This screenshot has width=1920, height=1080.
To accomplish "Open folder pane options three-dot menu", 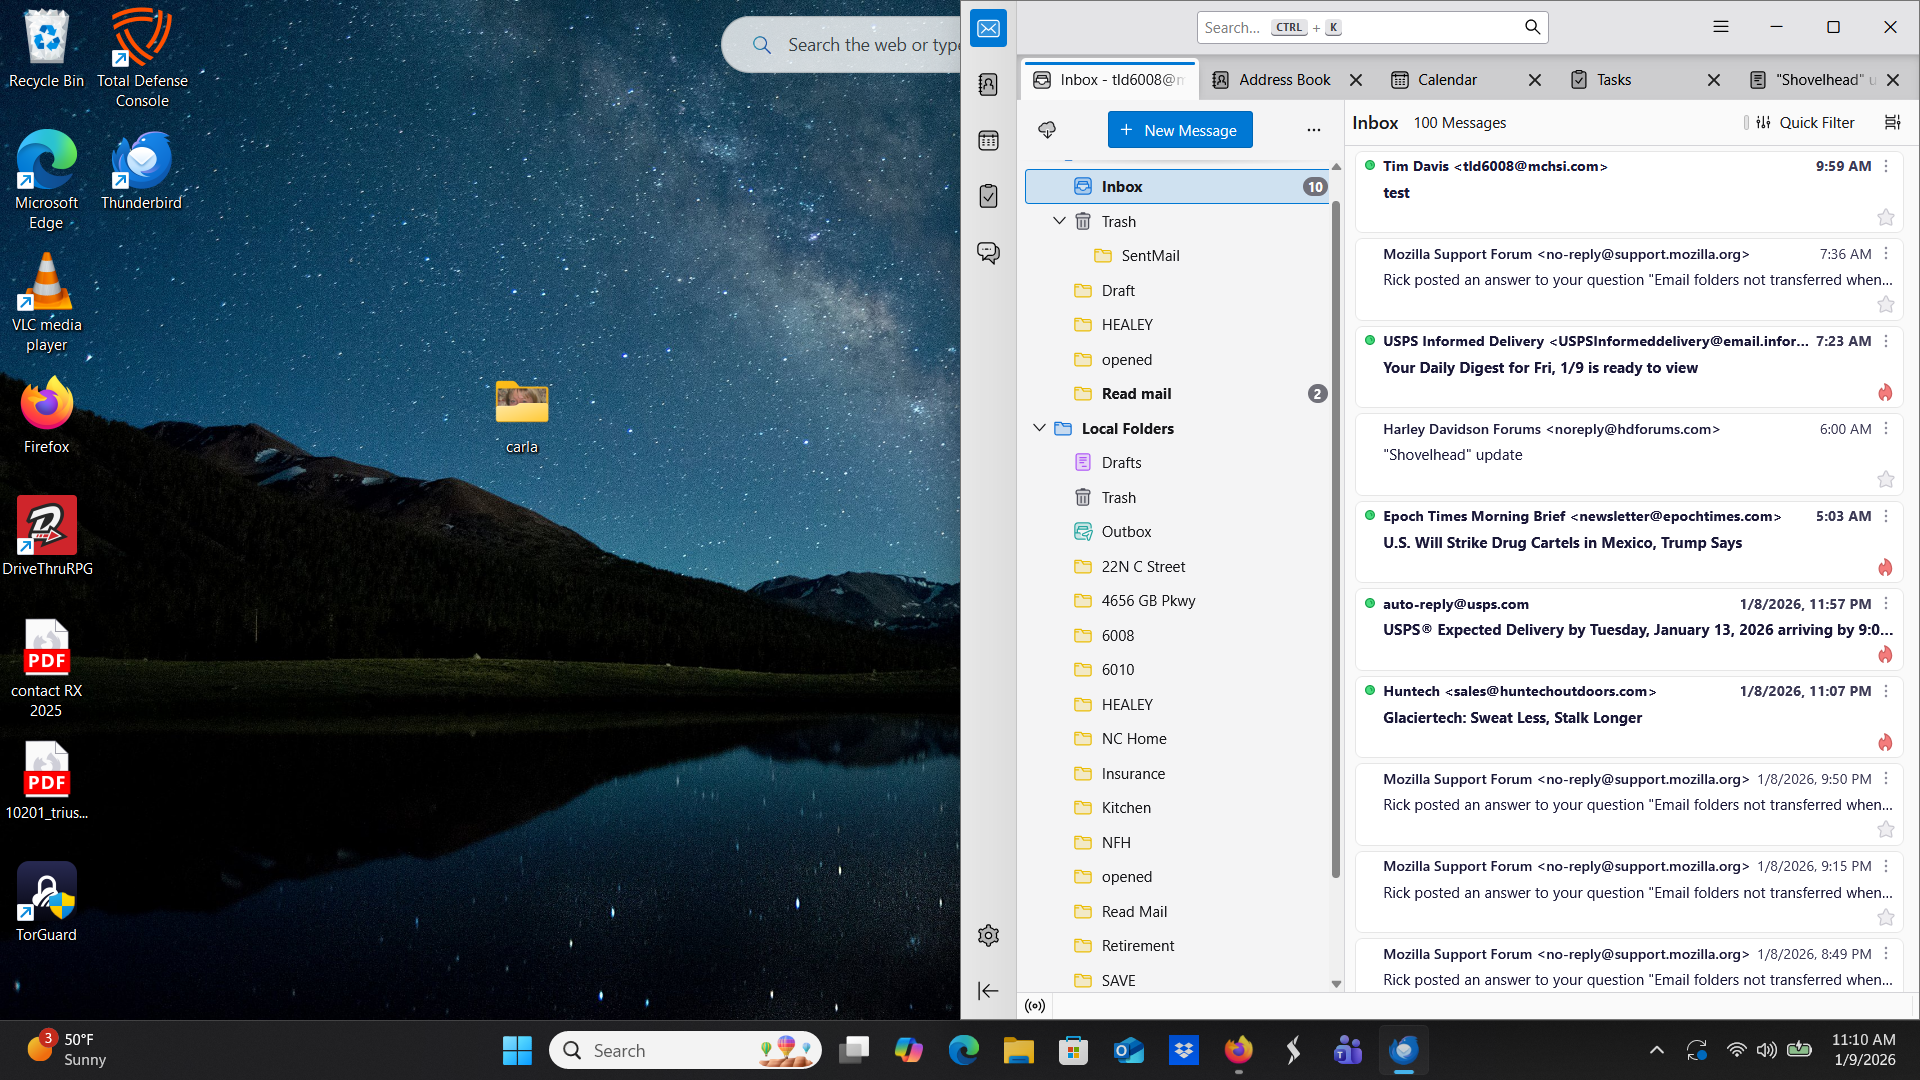I will tap(1313, 130).
